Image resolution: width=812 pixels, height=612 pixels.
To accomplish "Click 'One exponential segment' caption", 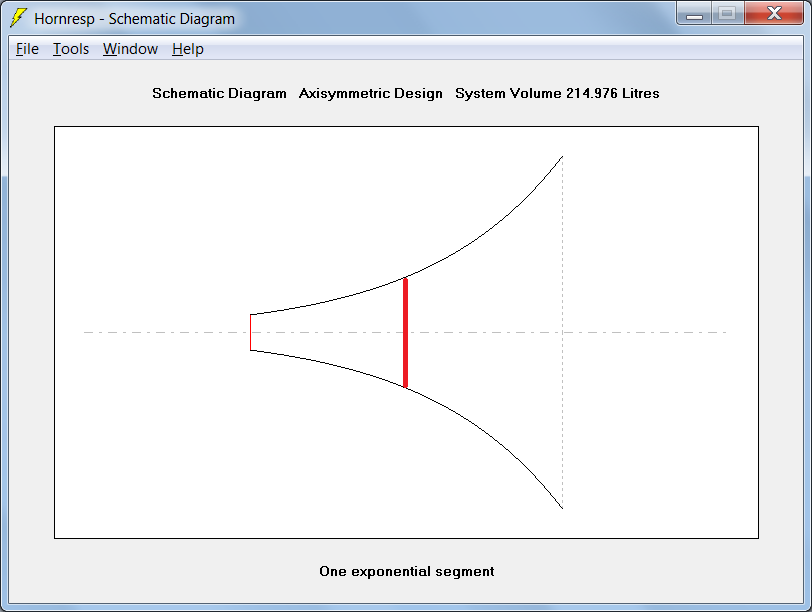I will click(x=407, y=571).
